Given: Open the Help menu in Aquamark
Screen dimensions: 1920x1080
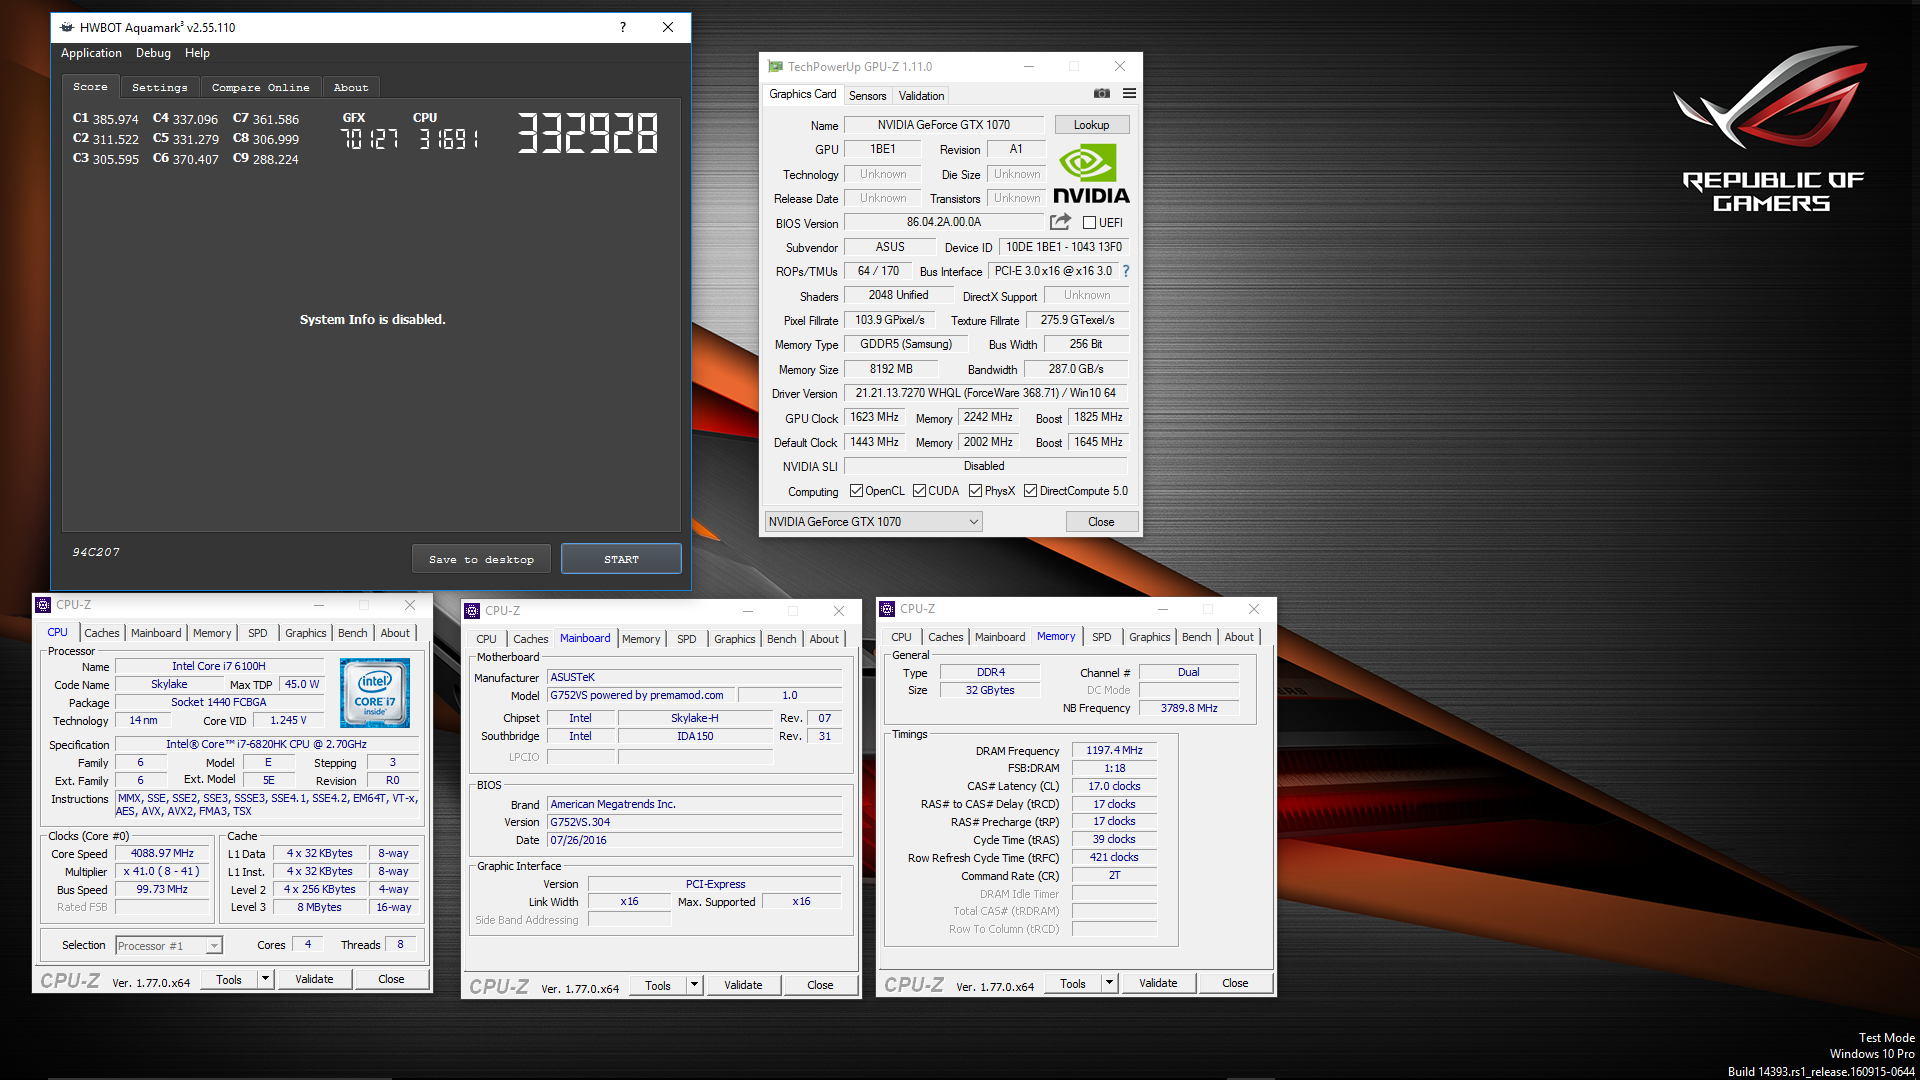Looking at the screenshot, I should [x=197, y=53].
